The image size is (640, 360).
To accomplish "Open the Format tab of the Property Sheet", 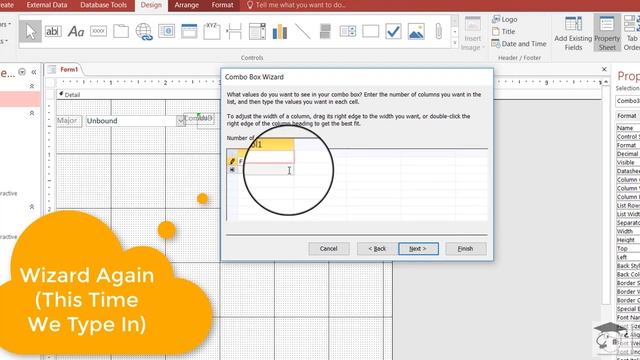I will 627,116.
